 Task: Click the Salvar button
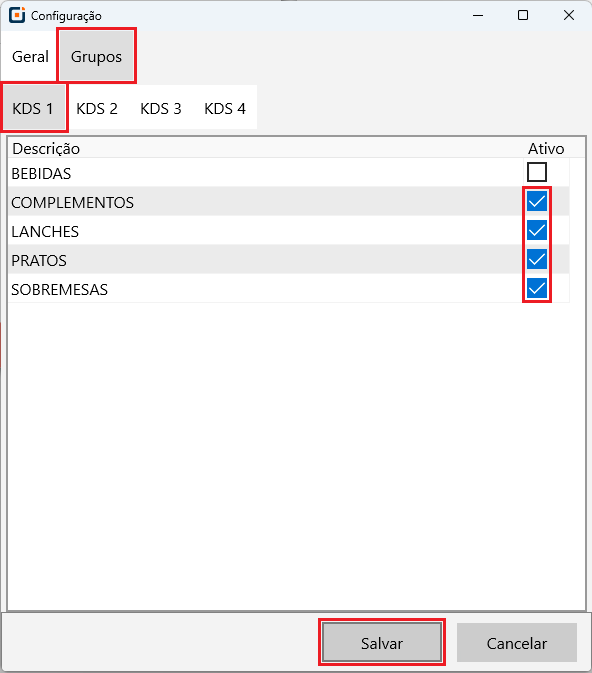382,643
